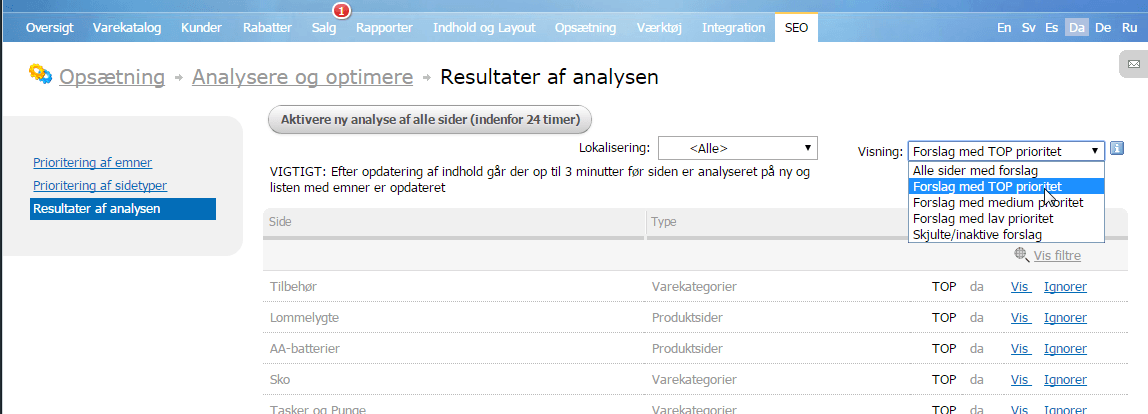1148x414 pixels.
Task: Choose Forslag med medium prioritet option
Action: (x=1005, y=202)
